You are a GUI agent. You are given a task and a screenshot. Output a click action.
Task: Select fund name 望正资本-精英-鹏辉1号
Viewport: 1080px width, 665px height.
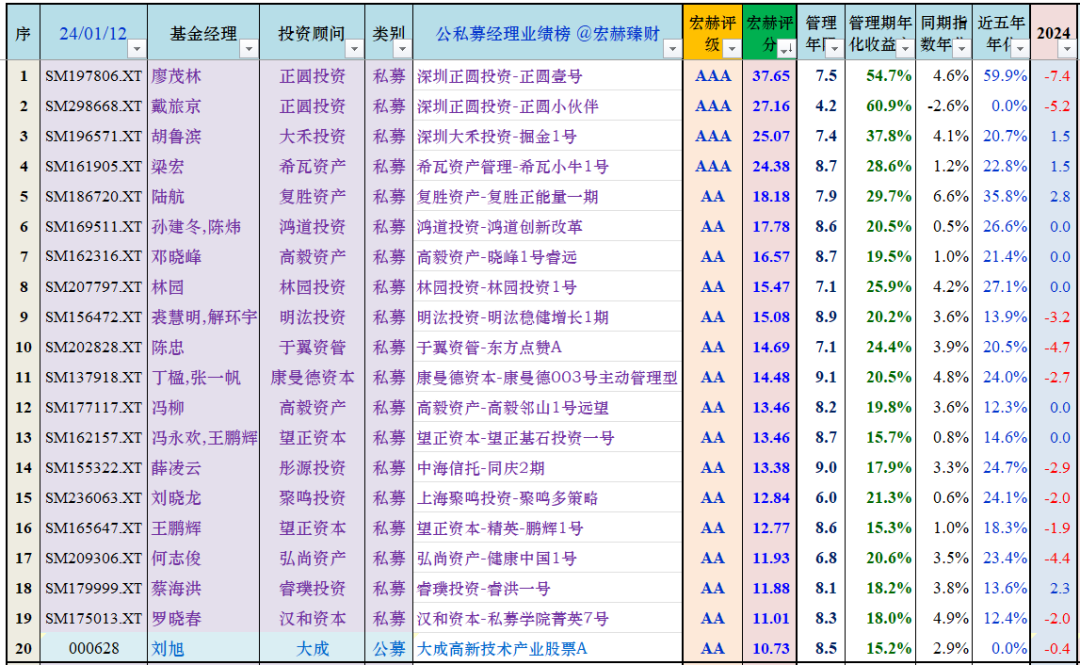tap(548, 528)
